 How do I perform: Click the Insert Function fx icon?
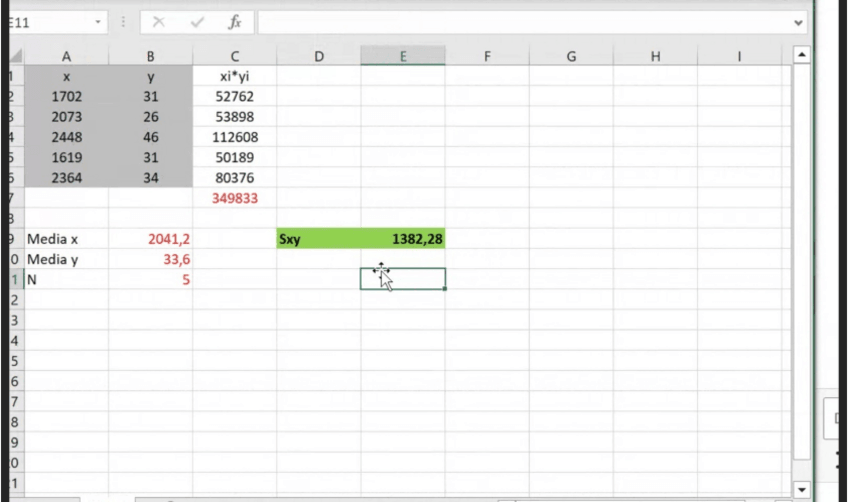[x=234, y=22]
